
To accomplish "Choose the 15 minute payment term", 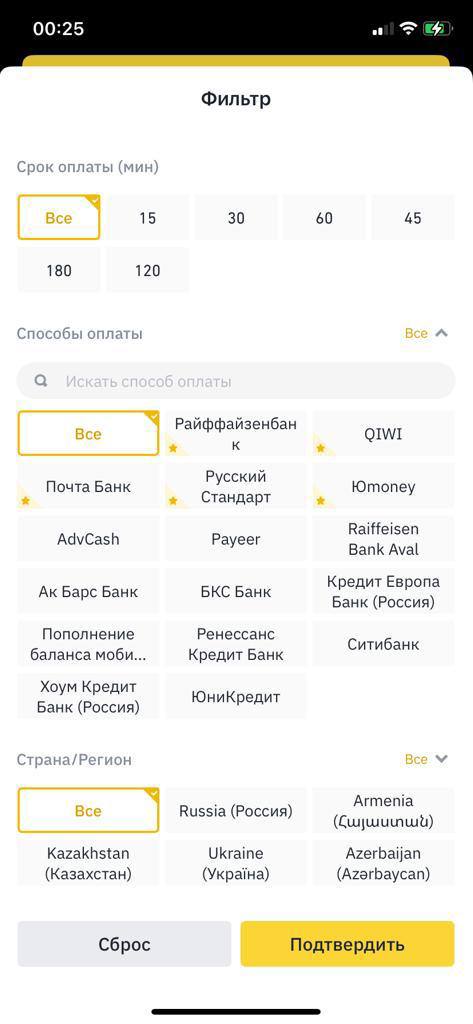I will 148,217.
